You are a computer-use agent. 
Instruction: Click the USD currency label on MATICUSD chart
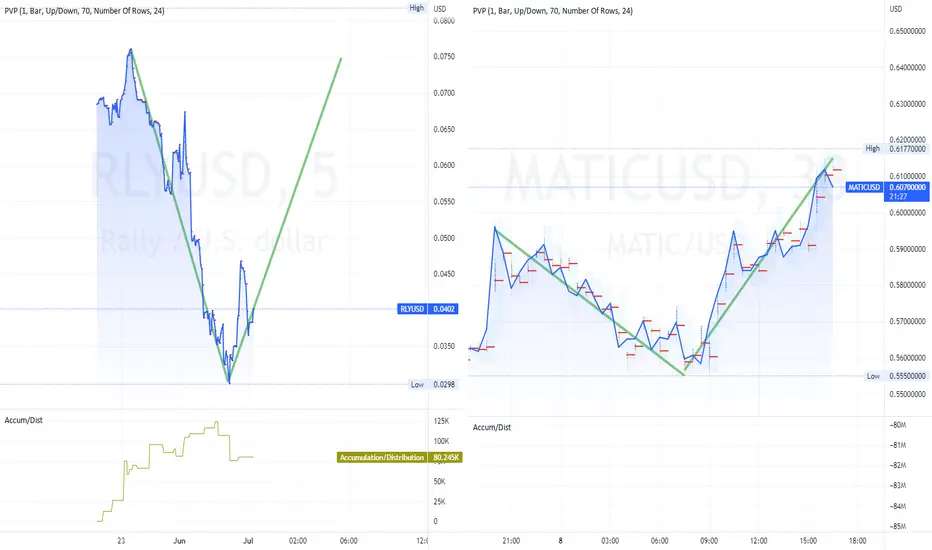tap(896, 9)
